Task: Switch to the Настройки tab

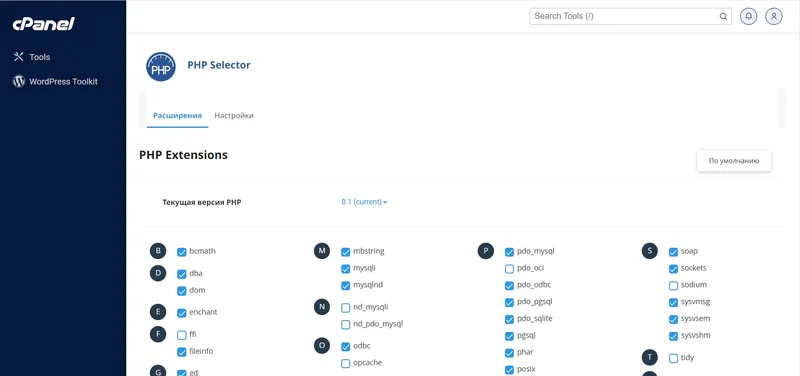Action: (x=234, y=116)
